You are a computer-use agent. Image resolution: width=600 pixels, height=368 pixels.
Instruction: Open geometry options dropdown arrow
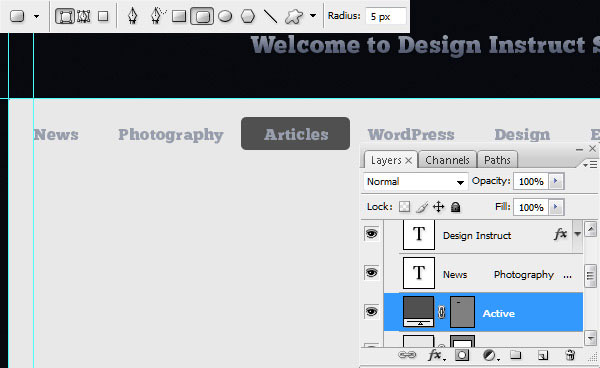[x=313, y=16]
